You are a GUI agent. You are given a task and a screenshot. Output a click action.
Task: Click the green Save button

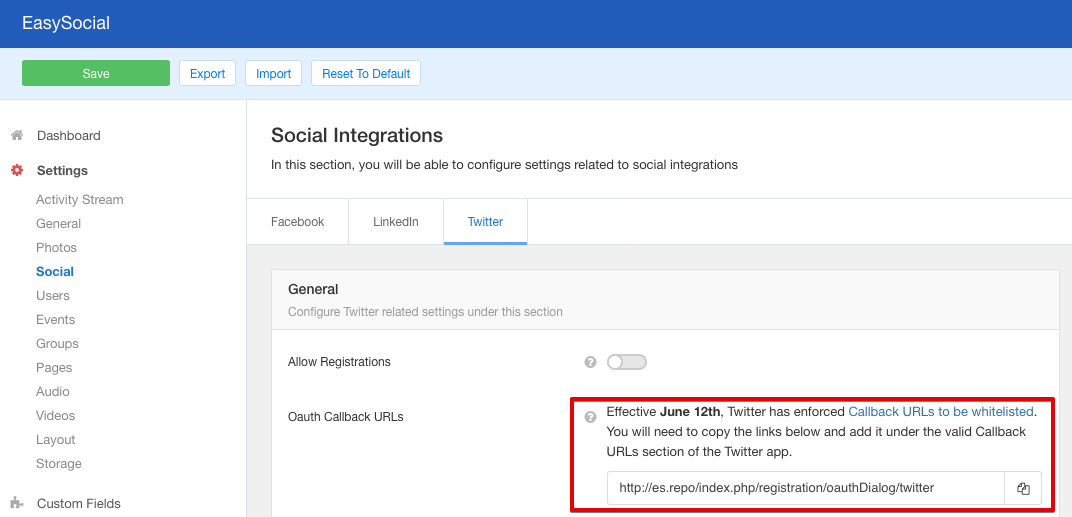pos(96,73)
